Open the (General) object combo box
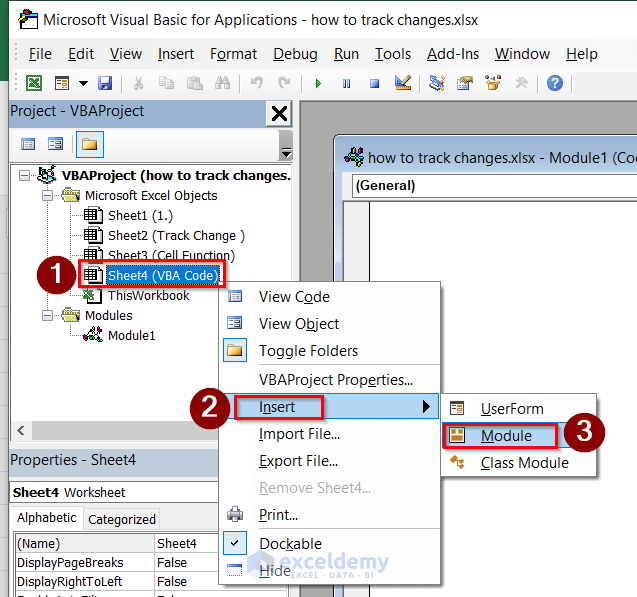 pos(494,186)
